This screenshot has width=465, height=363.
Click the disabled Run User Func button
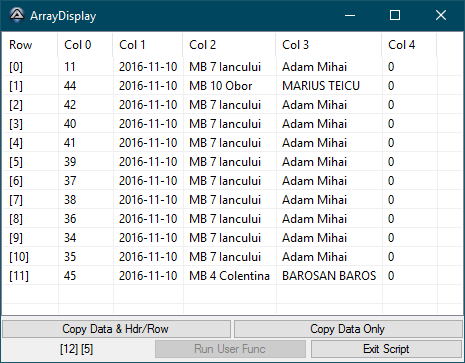coord(230,349)
